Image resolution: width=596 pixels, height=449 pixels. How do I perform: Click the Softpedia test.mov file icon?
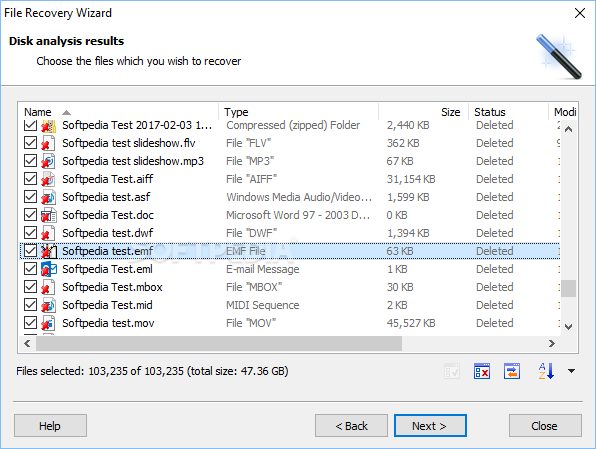(49, 323)
